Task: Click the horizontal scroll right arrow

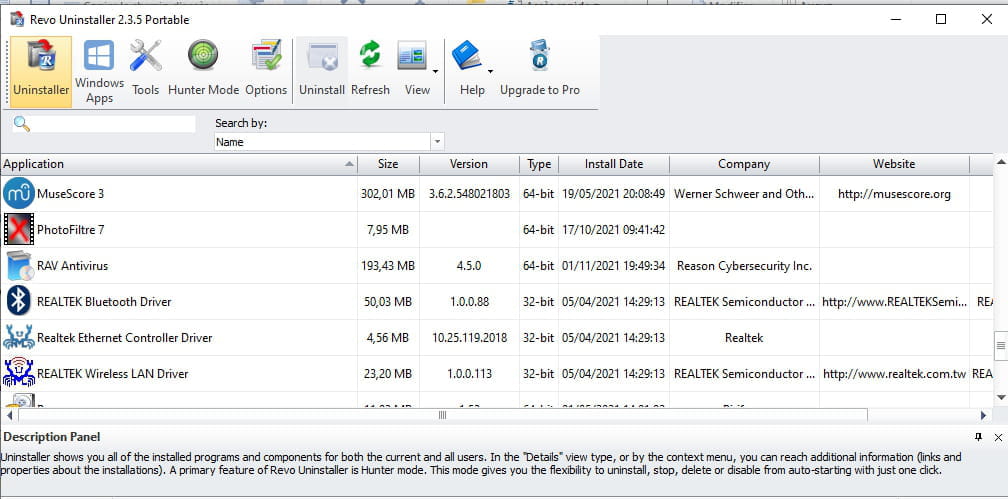Action: [983, 415]
